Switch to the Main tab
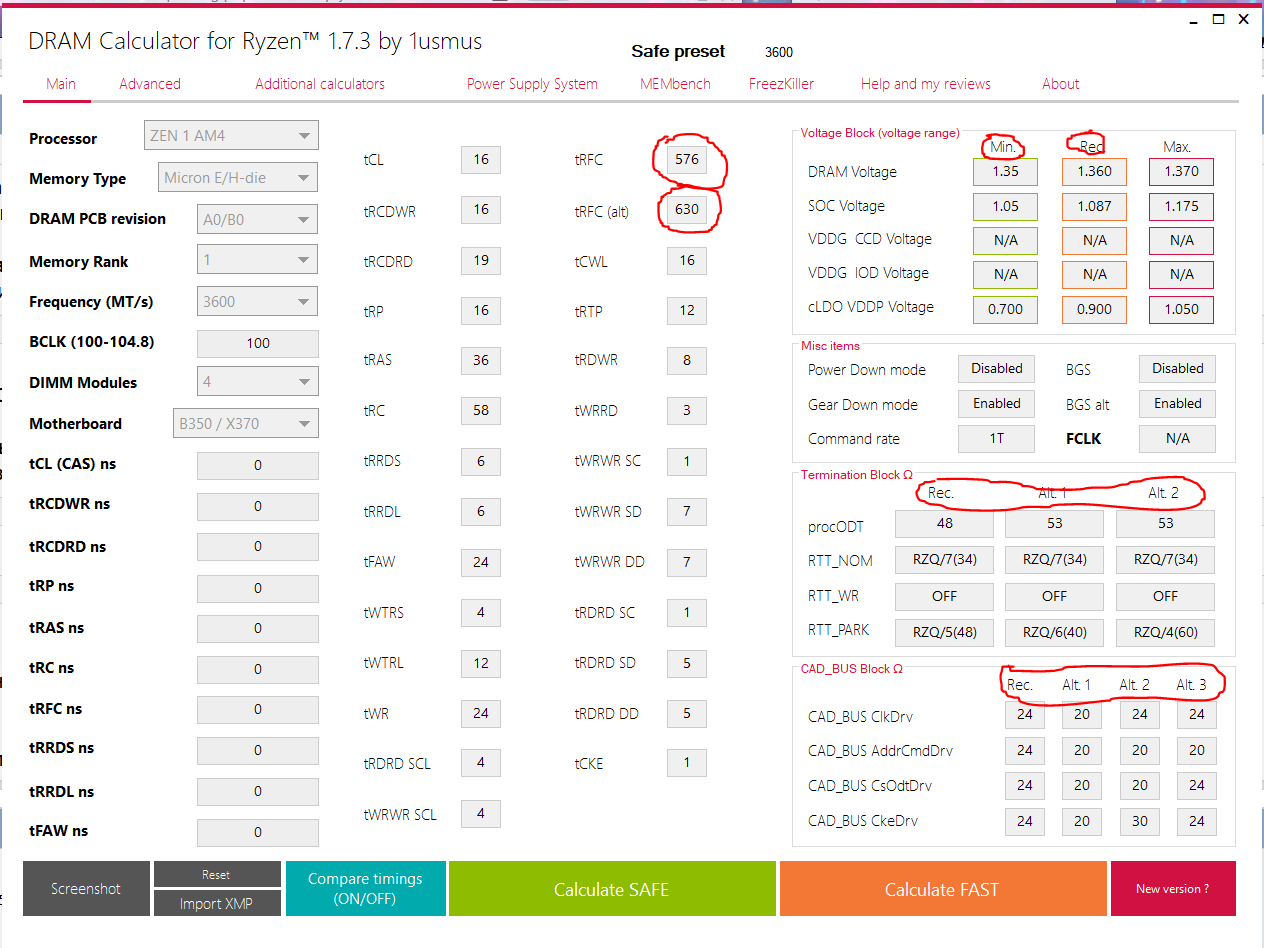Viewport: 1264px width, 948px height. pyautogui.click(x=61, y=84)
